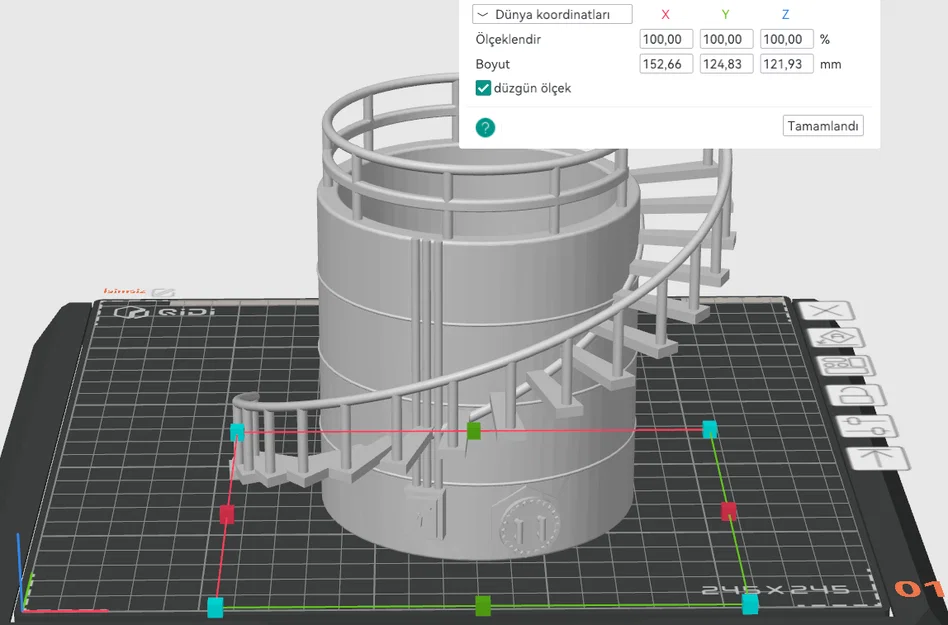Click the teal help question mark icon
948x625 pixels.
[x=485, y=128]
